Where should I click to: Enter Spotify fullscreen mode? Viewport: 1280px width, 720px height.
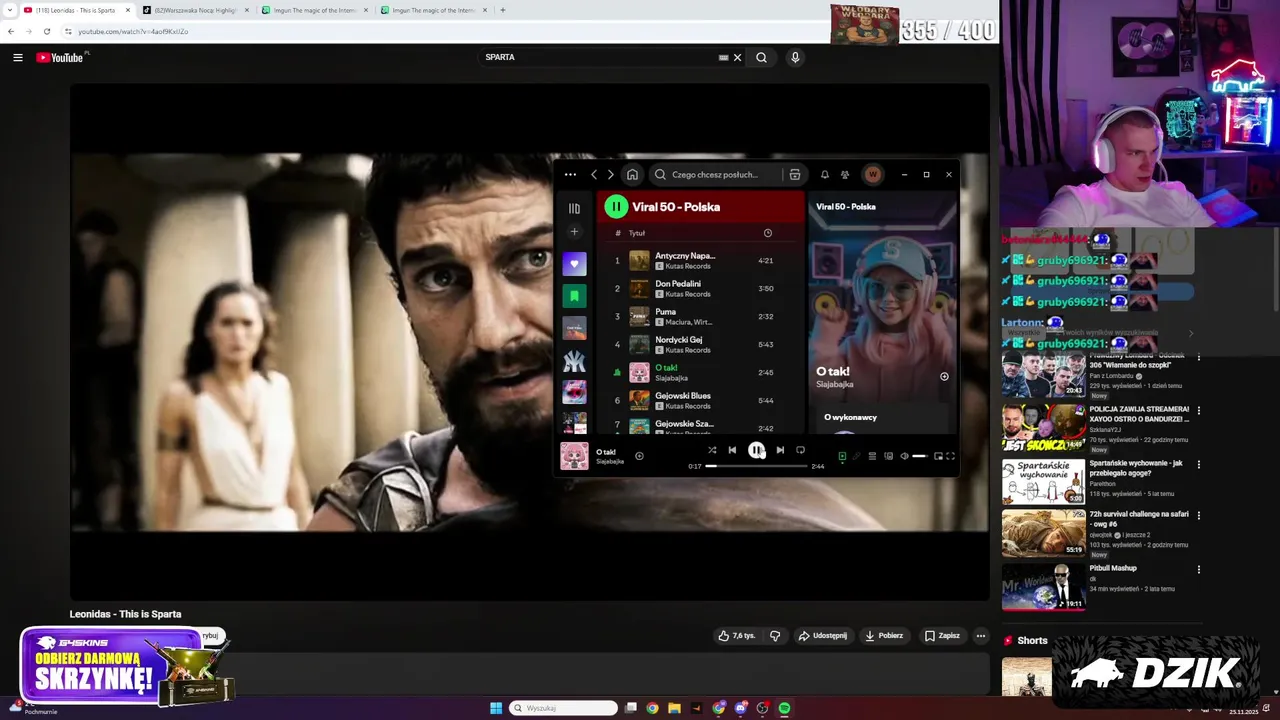[950, 456]
